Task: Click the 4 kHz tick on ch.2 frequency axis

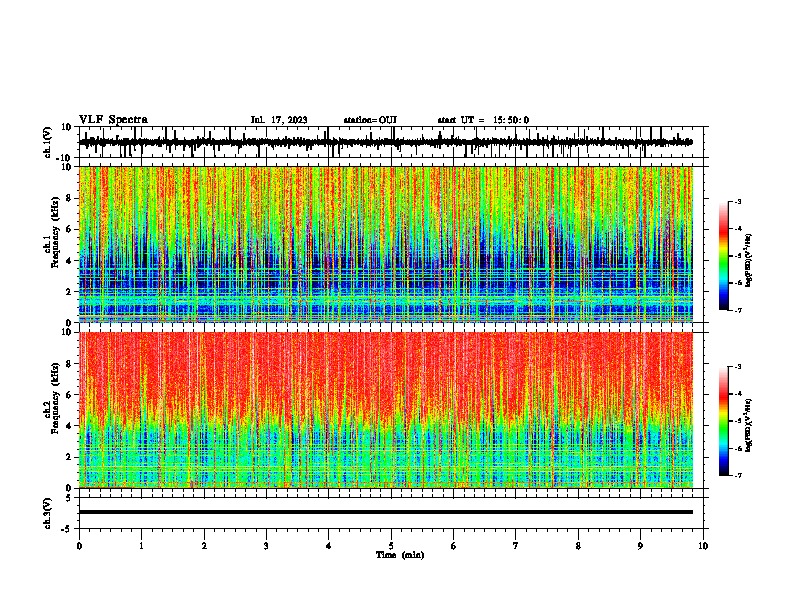Action: click(x=69, y=426)
